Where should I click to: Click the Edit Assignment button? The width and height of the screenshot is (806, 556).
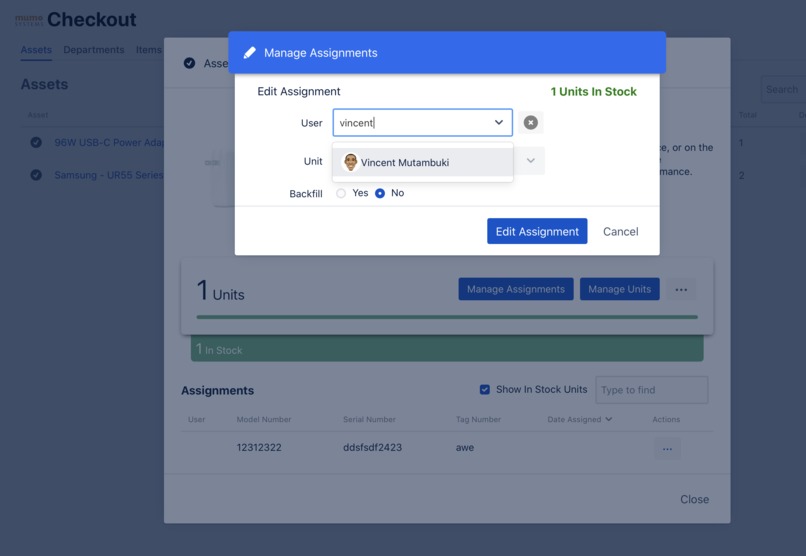point(537,231)
